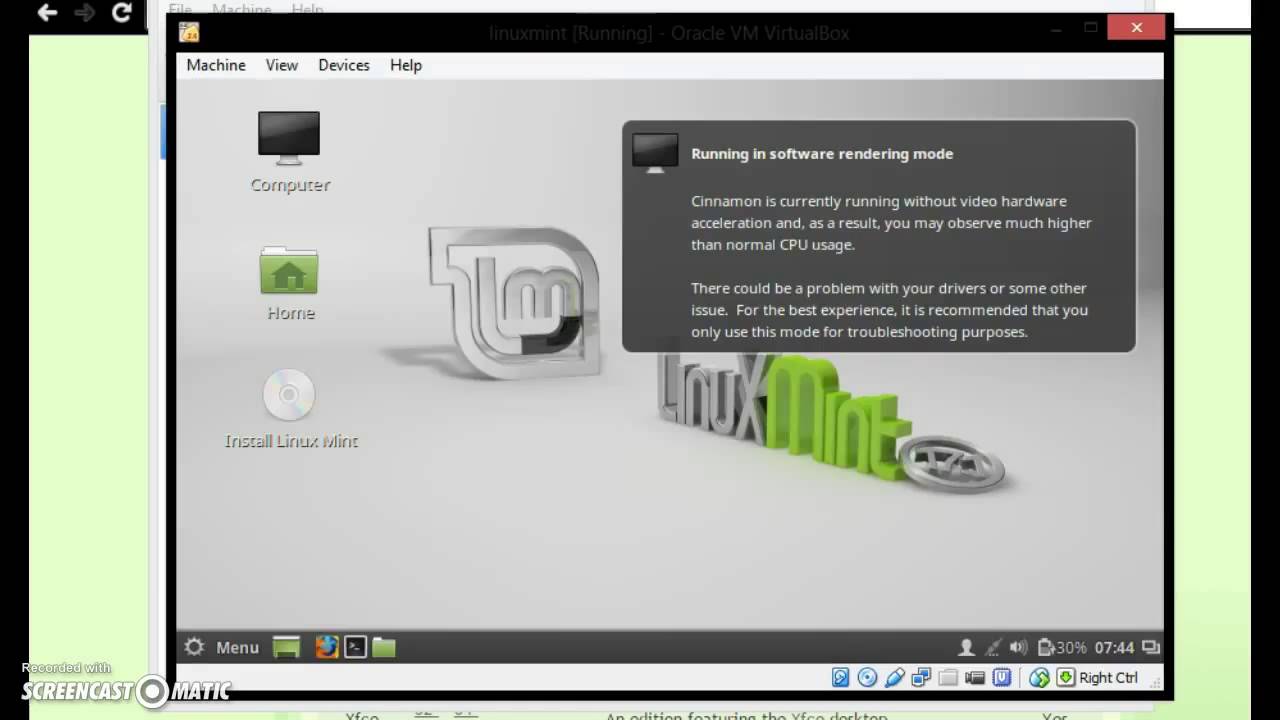
Task: Launch Firefox from the Mint panel
Action: point(327,647)
